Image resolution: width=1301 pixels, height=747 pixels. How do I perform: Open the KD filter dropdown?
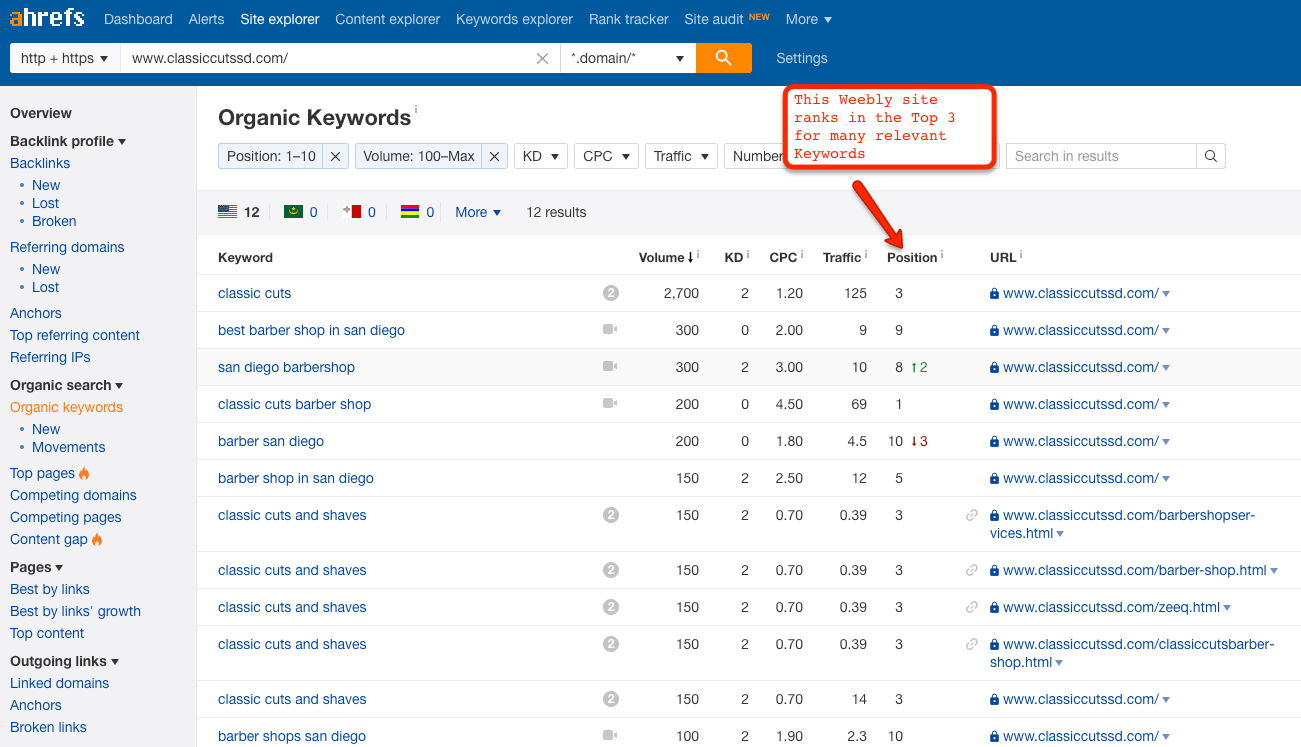click(541, 156)
